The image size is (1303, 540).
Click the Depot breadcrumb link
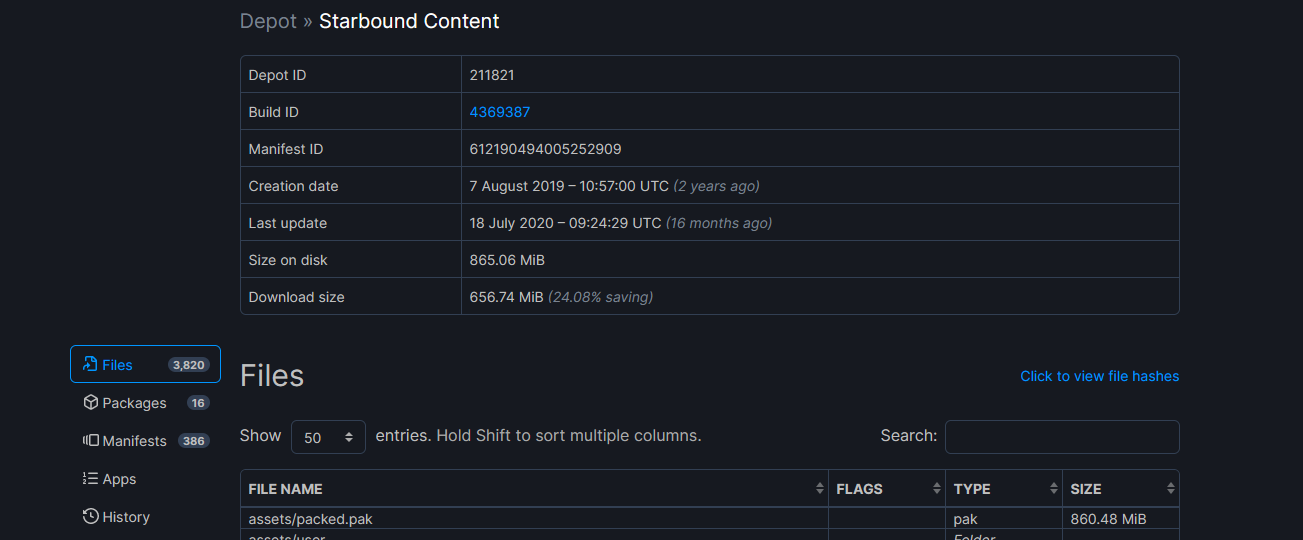click(x=268, y=21)
